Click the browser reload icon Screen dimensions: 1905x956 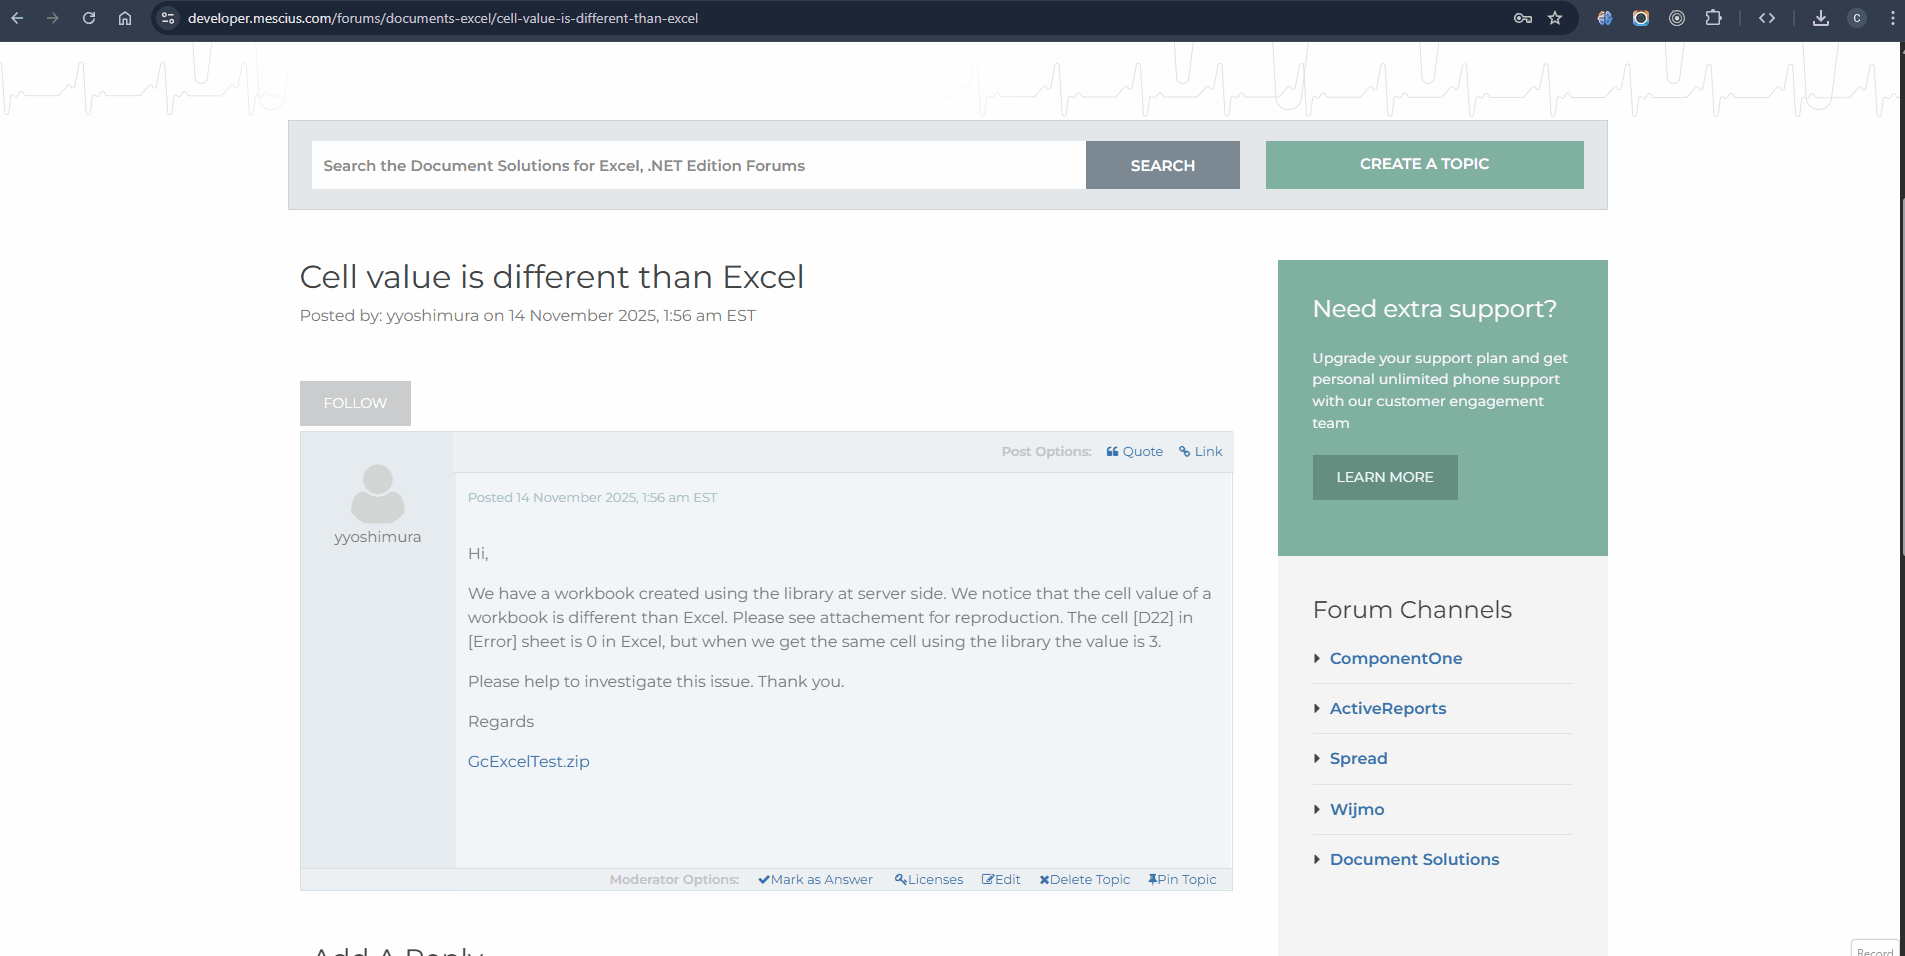coord(89,18)
